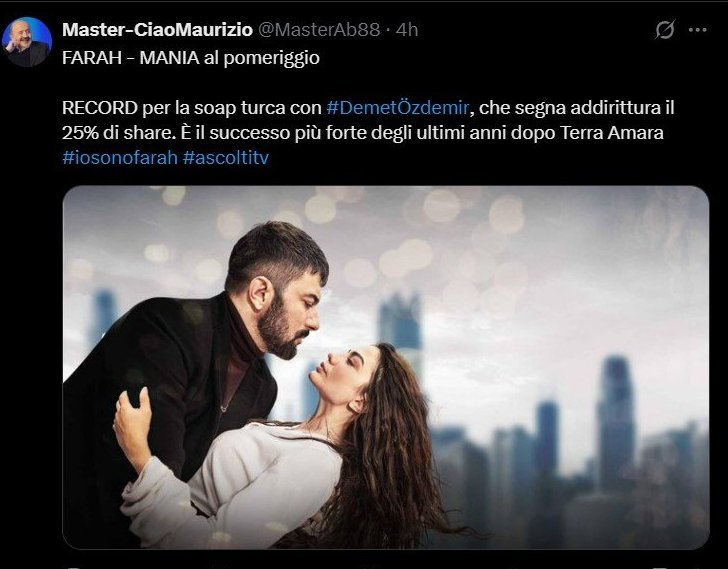
Task: Open the Grok explain-post icon
Action: tap(664, 30)
